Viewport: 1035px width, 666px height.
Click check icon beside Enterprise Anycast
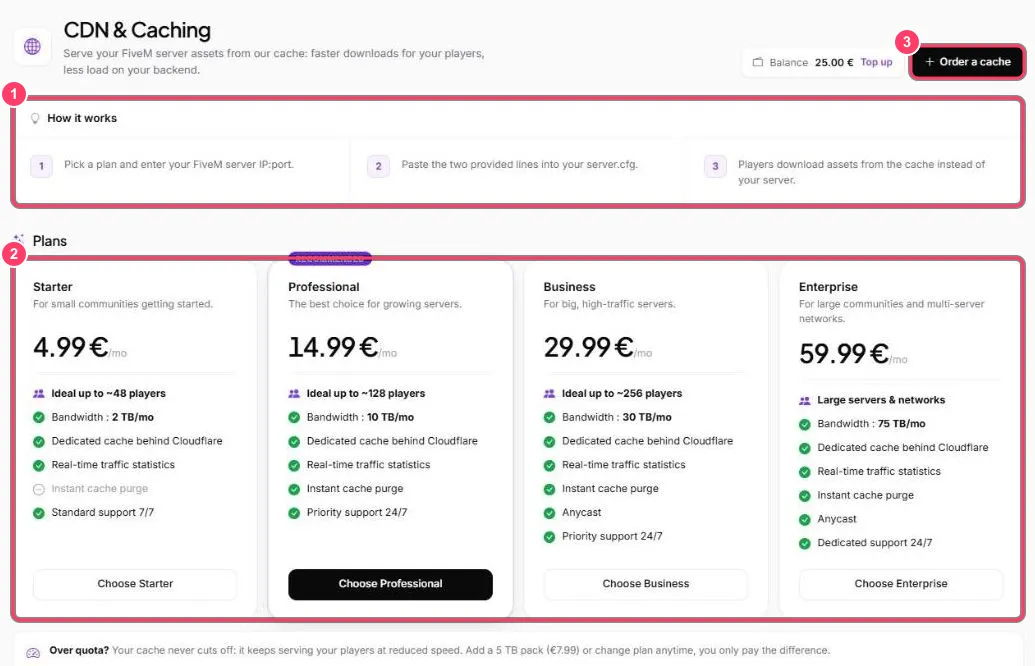[805, 519]
